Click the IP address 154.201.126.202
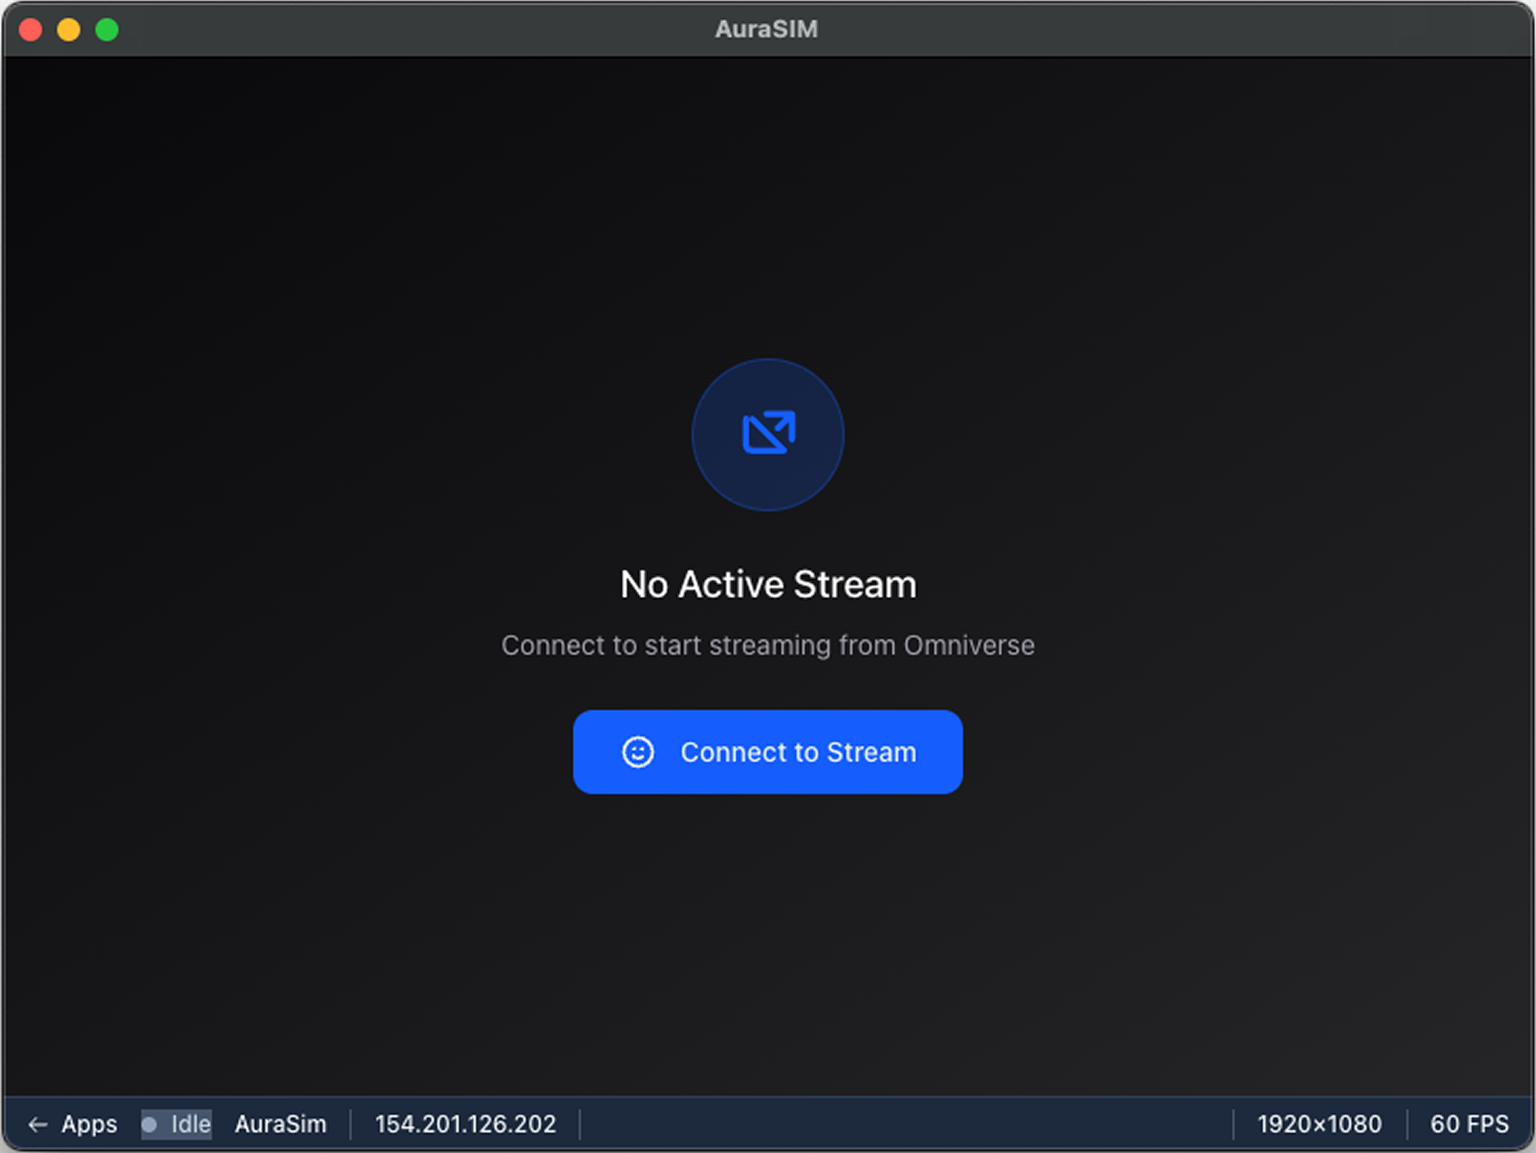This screenshot has height=1153, width=1536. 465,1124
